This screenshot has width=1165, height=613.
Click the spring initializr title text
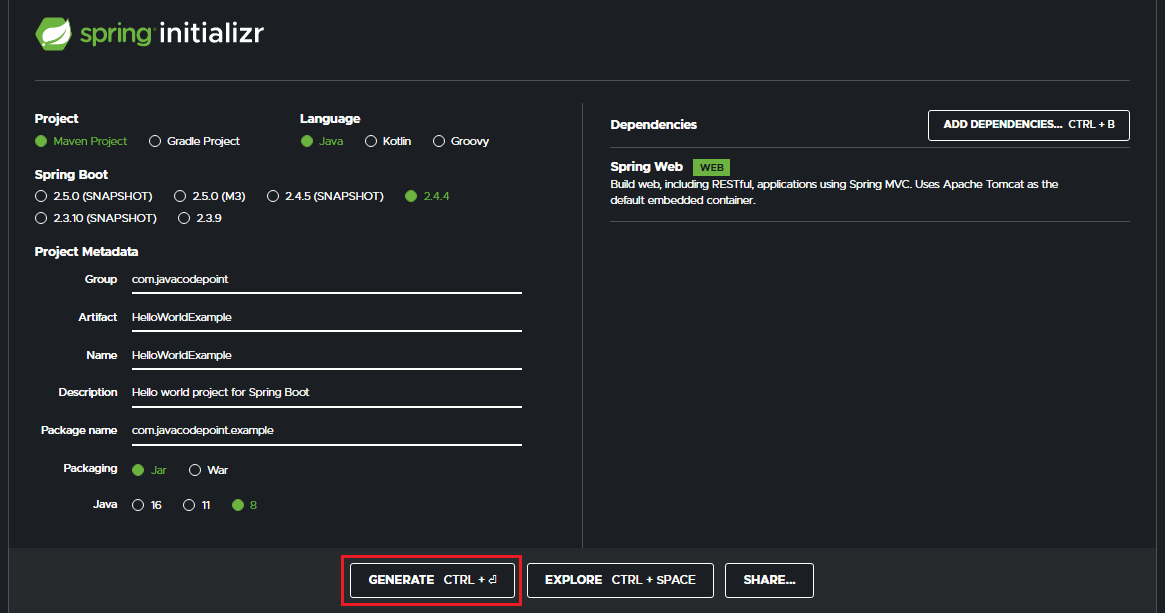click(x=172, y=33)
